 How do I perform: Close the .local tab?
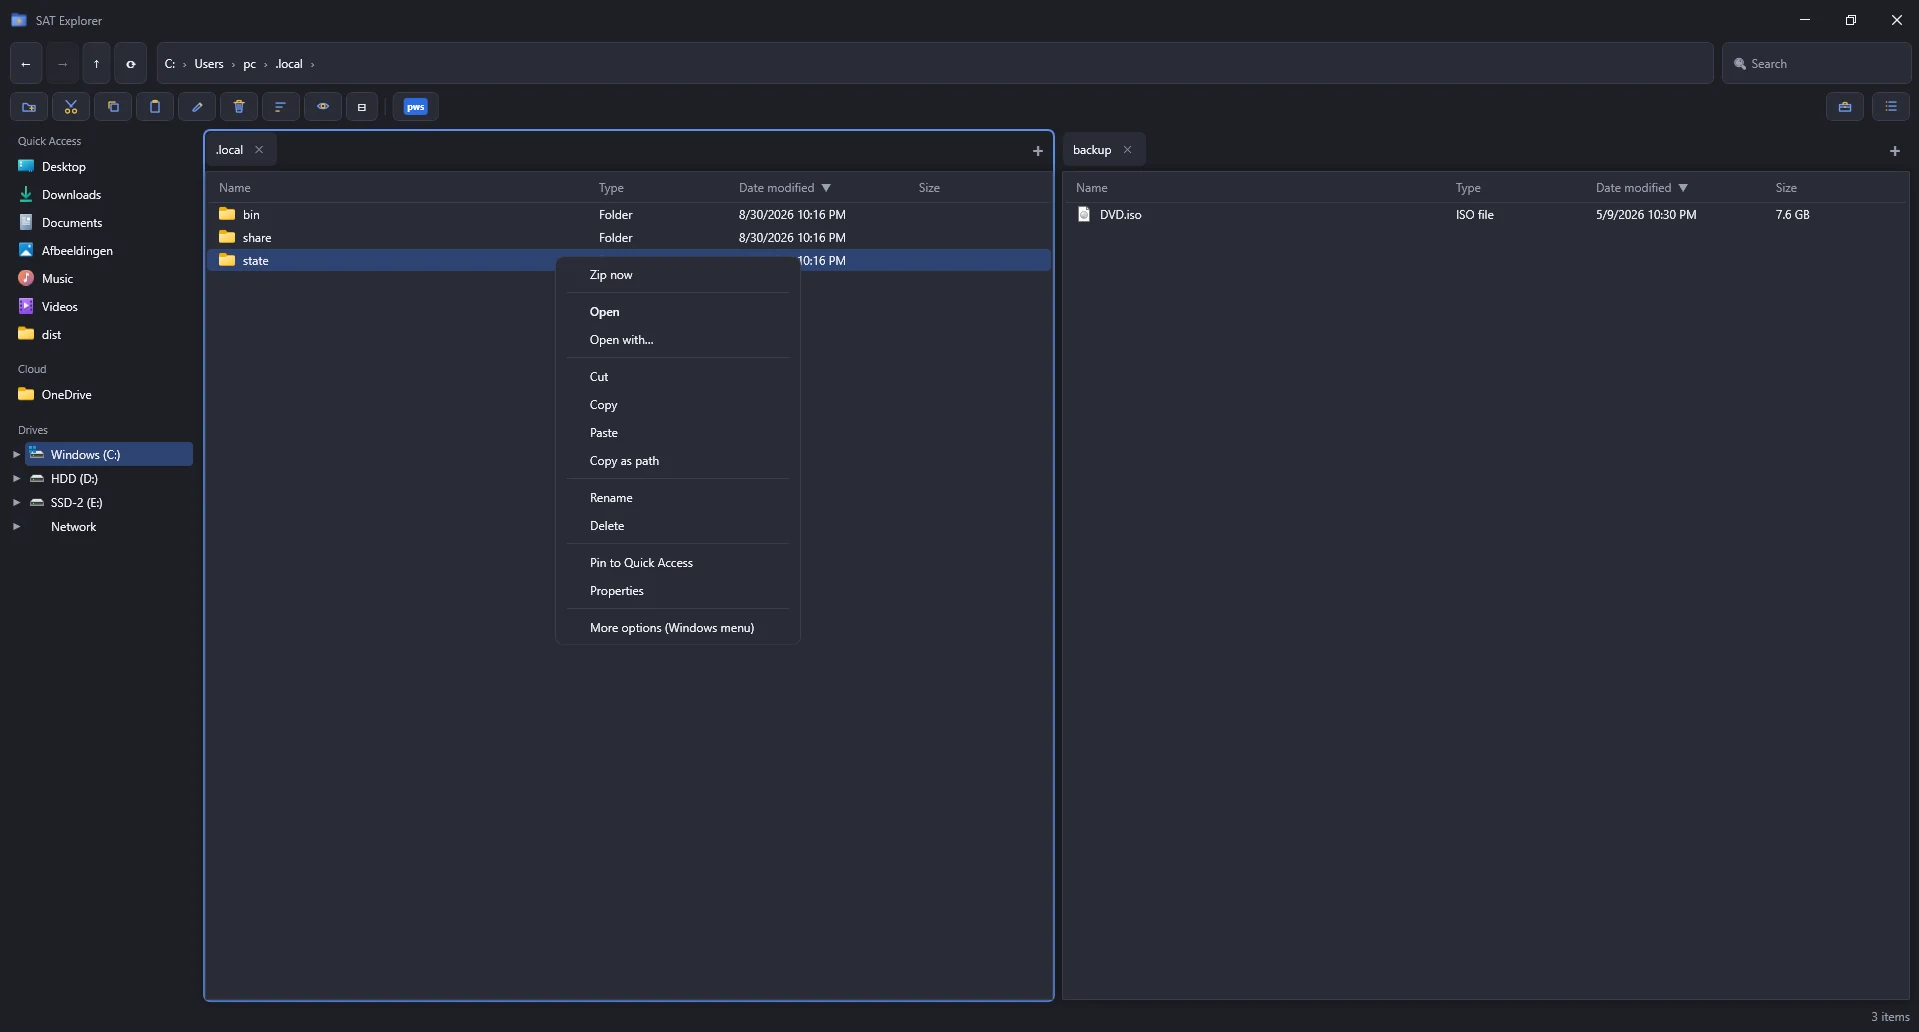(x=259, y=150)
